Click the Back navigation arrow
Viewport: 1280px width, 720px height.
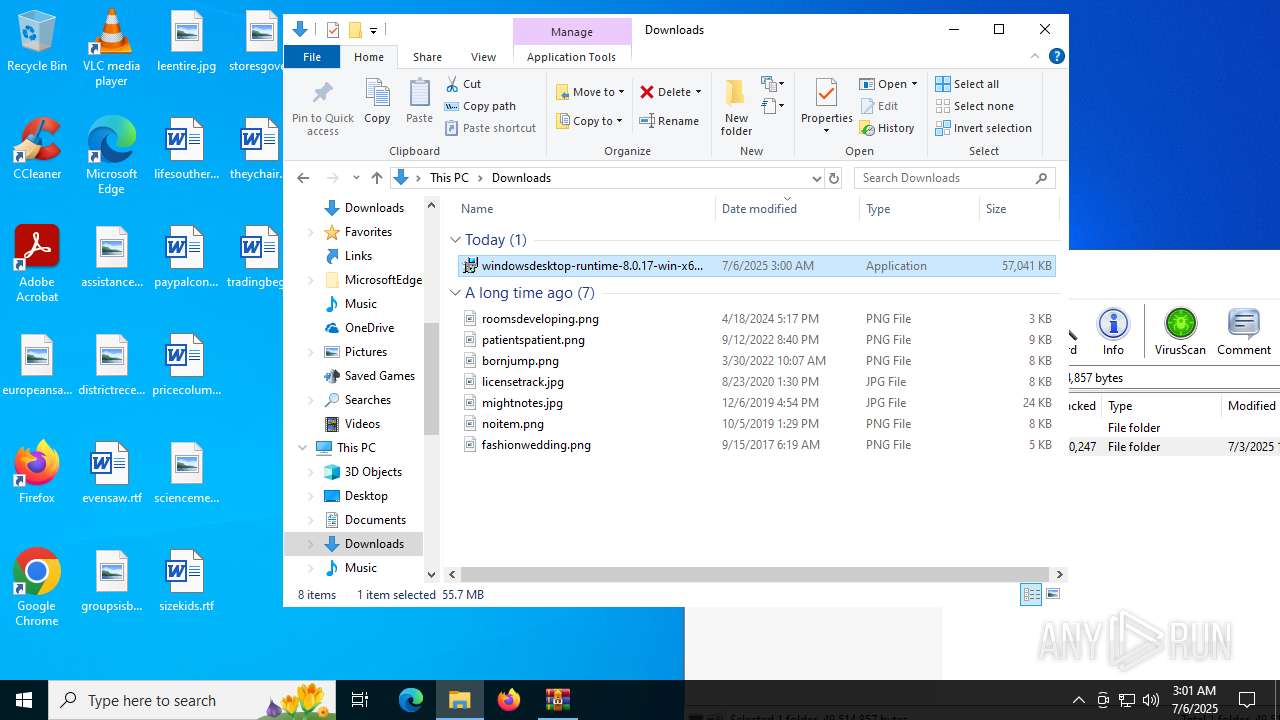click(303, 178)
